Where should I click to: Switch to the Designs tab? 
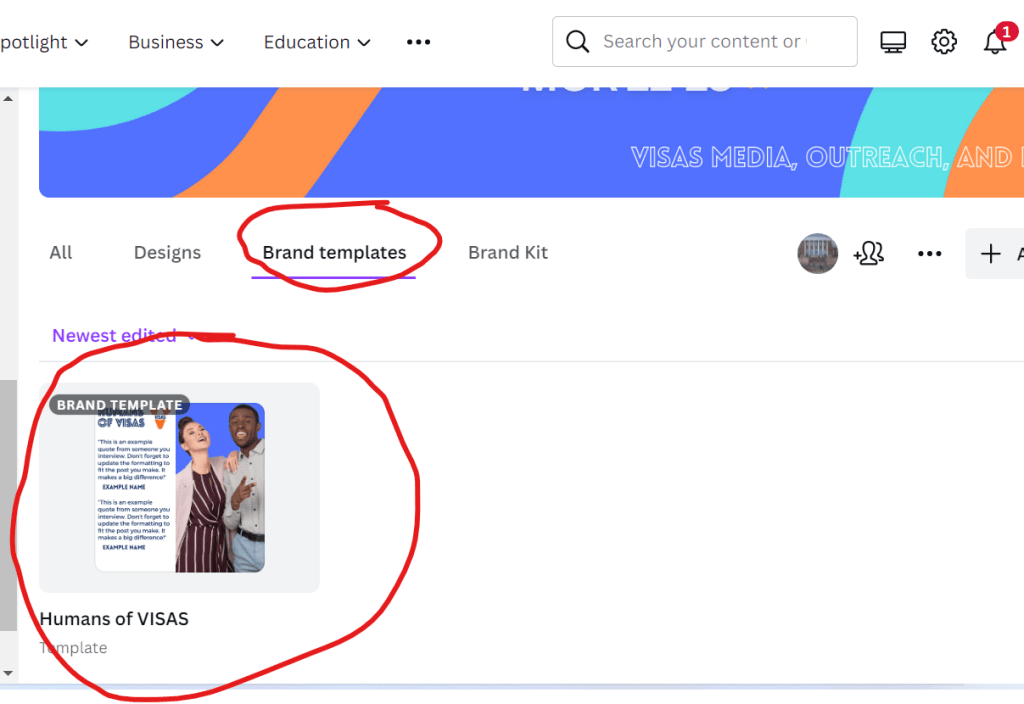pos(167,253)
